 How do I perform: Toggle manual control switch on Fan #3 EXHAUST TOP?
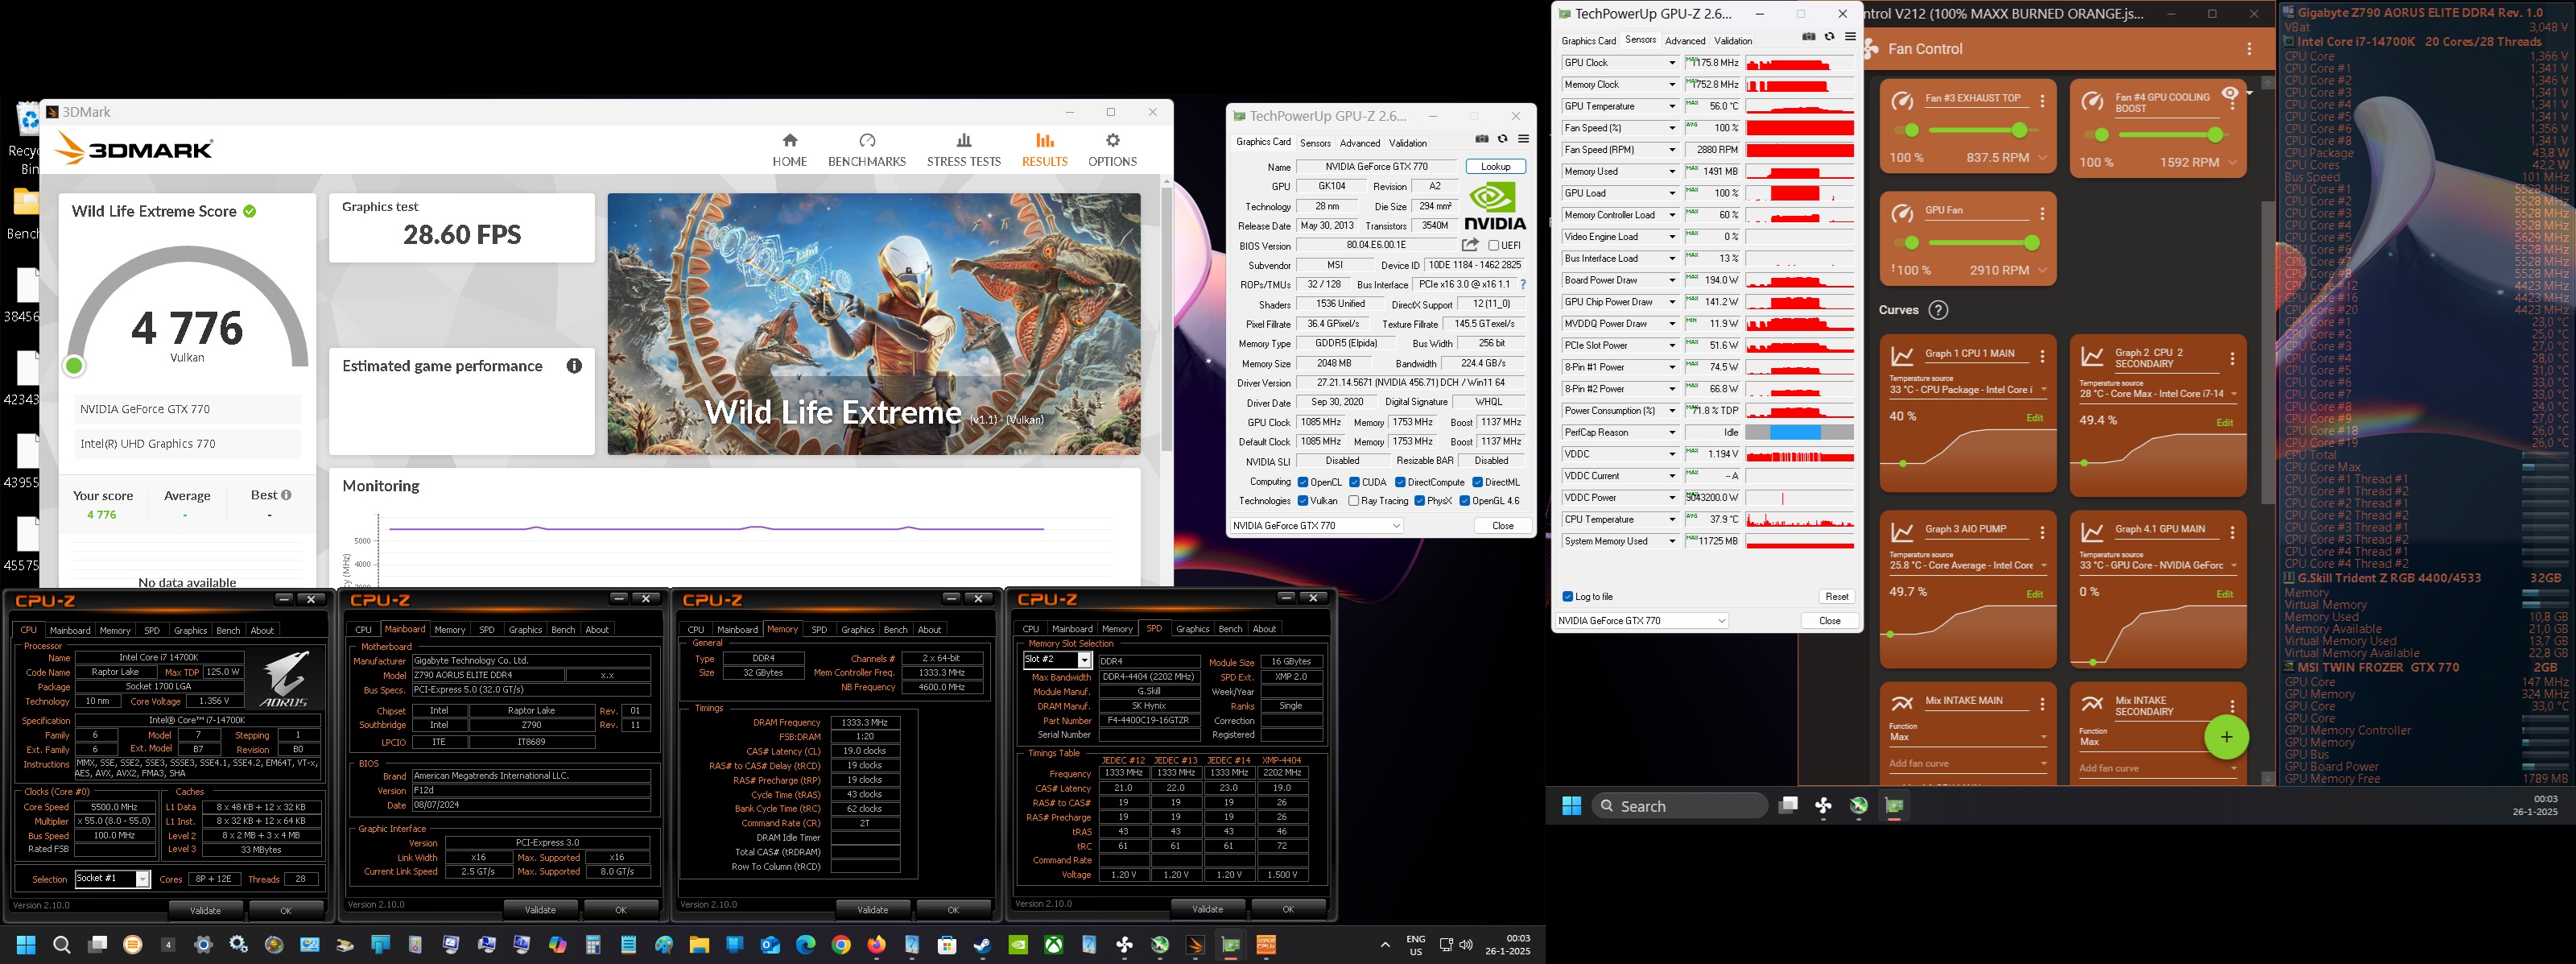[1906, 131]
